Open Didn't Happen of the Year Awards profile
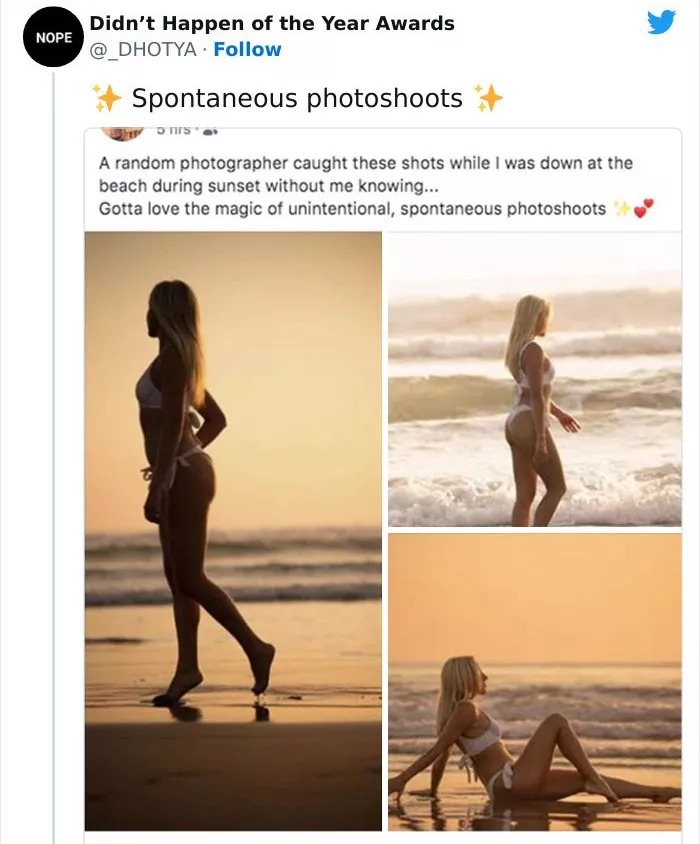 click(x=272, y=23)
